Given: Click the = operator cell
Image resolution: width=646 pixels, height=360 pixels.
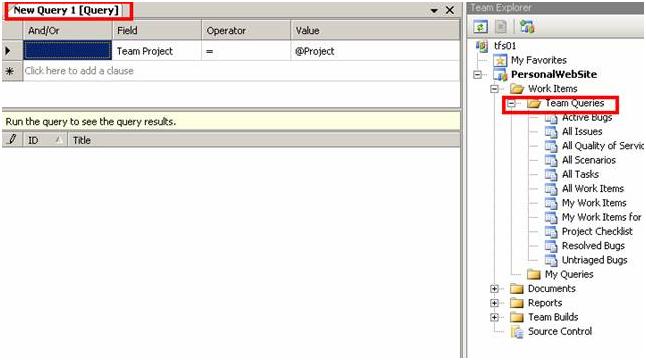Looking at the screenshot, I should click(246, 51).
